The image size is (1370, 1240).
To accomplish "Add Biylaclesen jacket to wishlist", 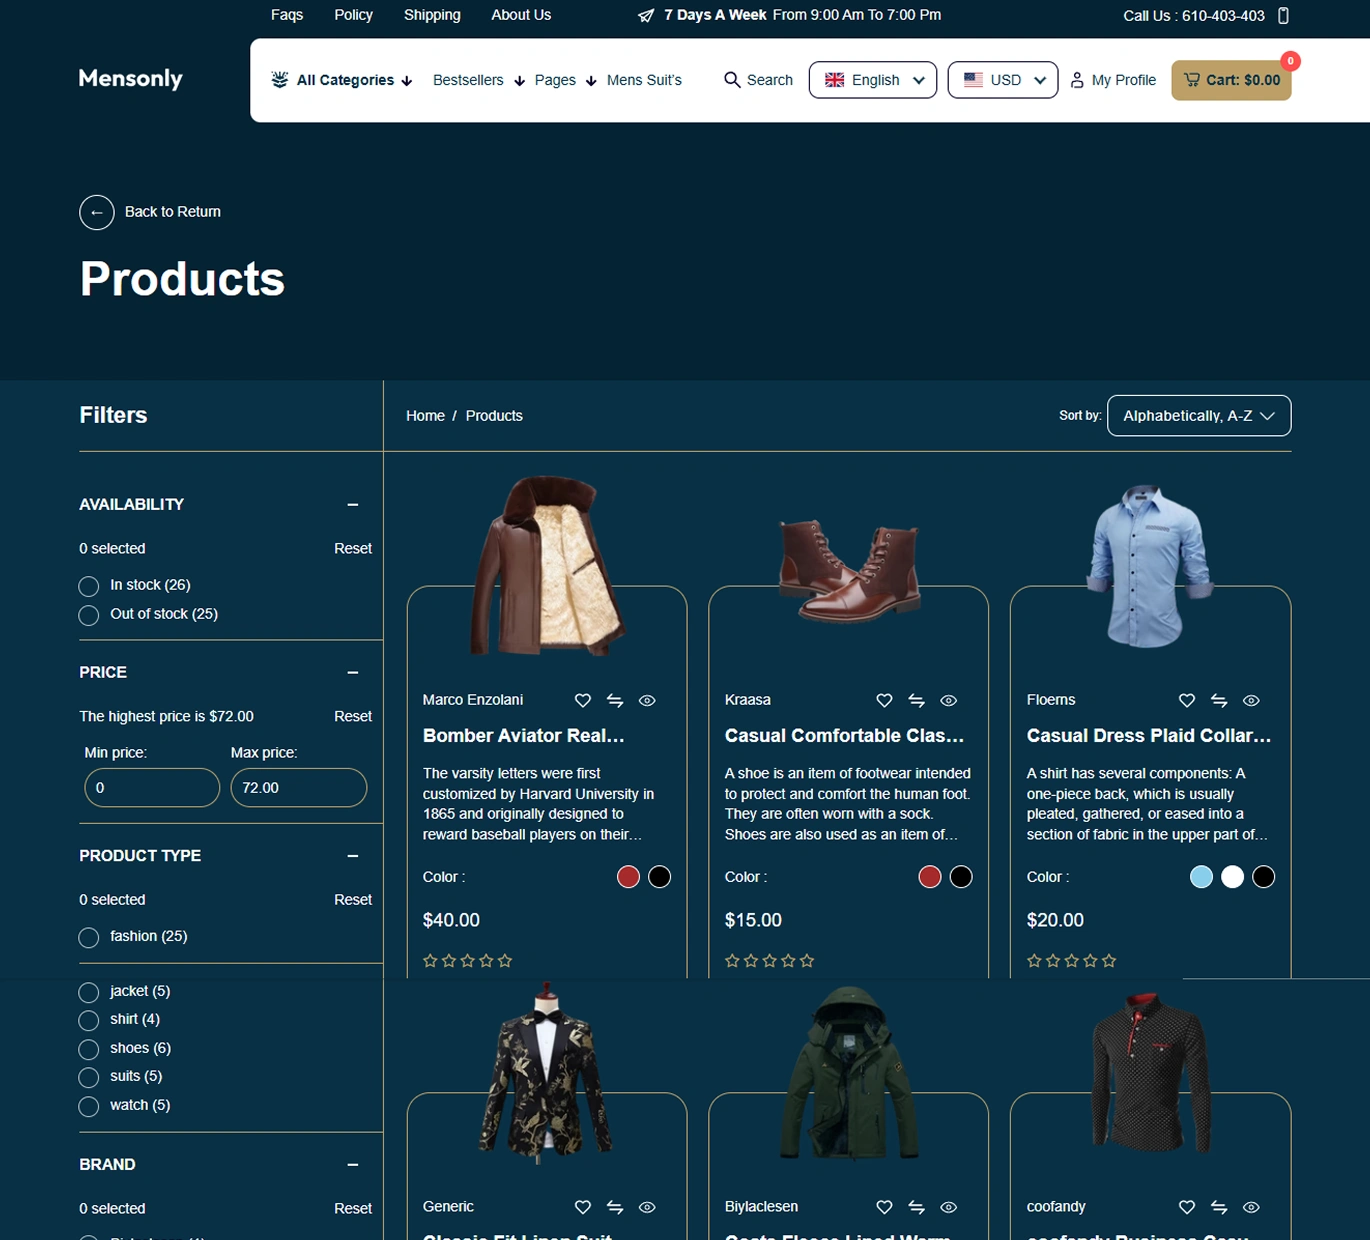I will [x=884, y=1208].
